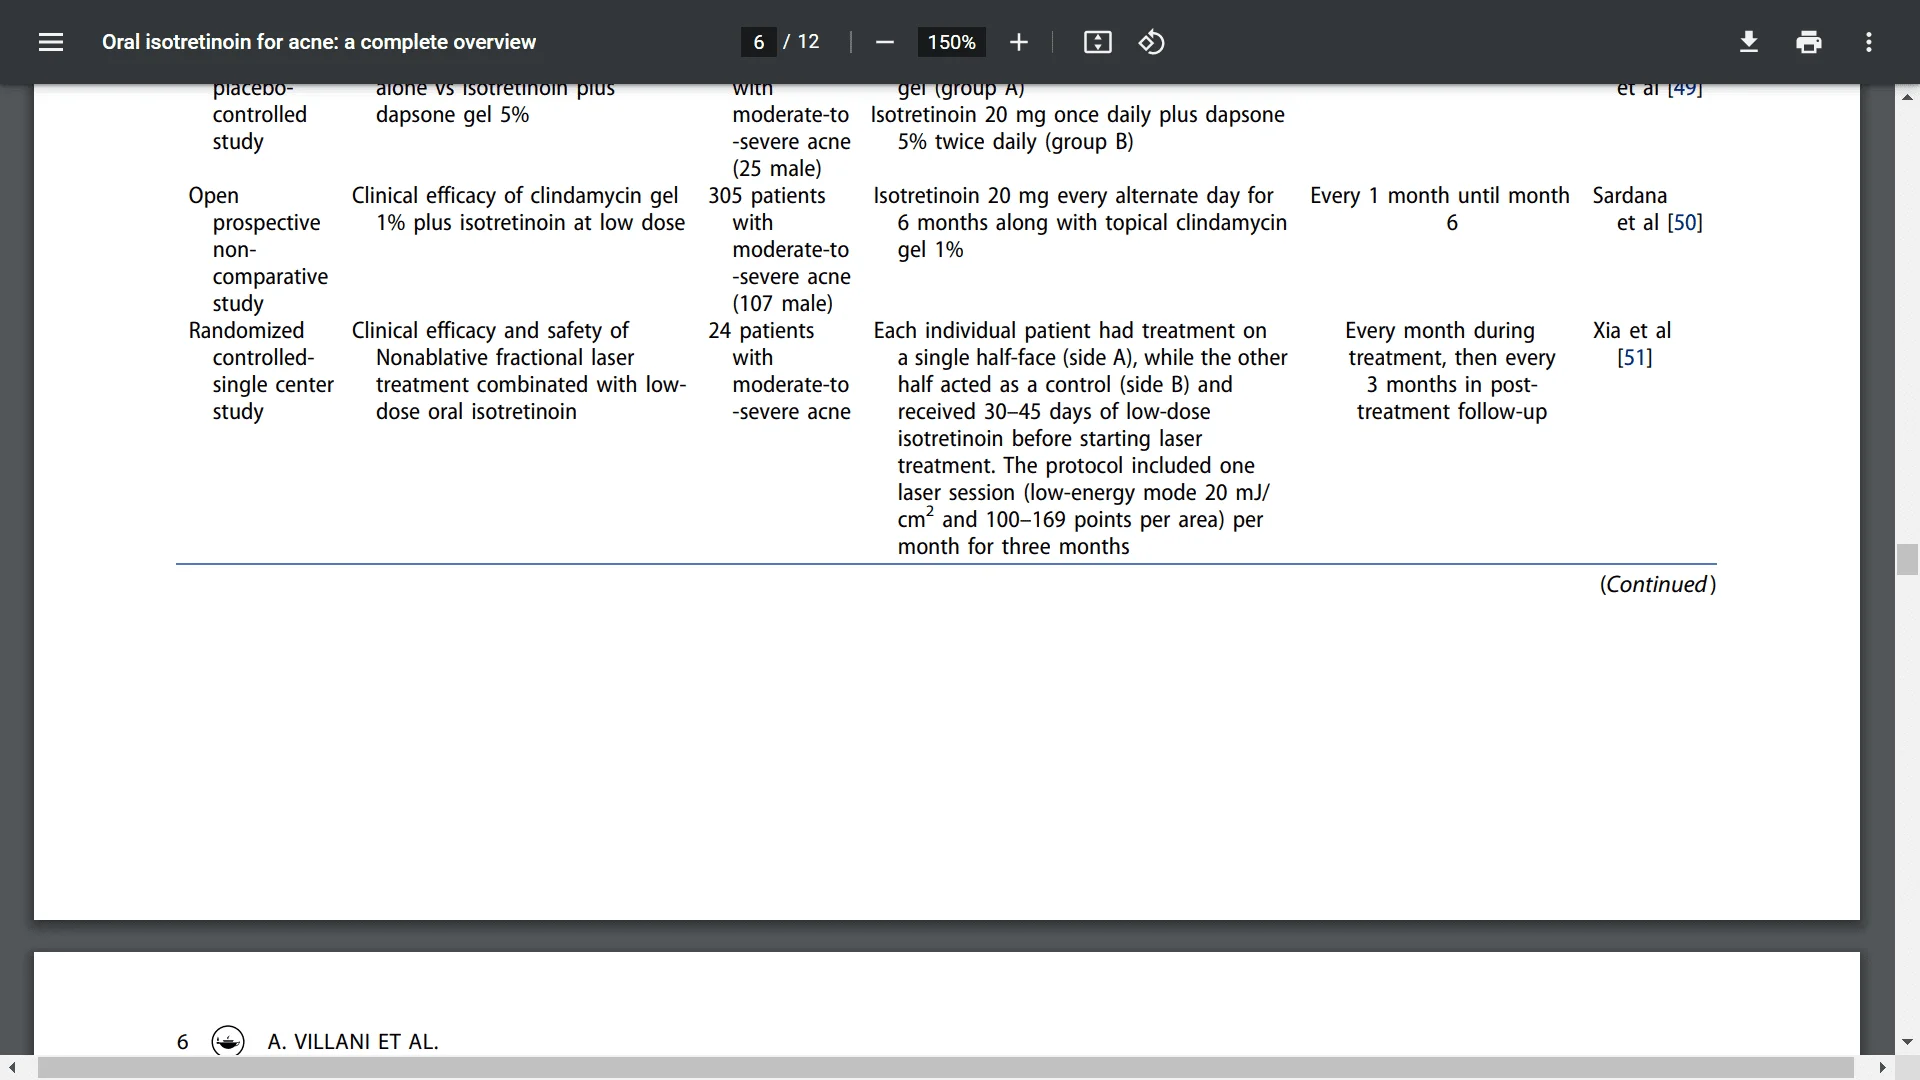Click the 'A. VILLANI ET AL.' header text
Viewport: 1920px width, 1080px height.
tap(353, 1042)
